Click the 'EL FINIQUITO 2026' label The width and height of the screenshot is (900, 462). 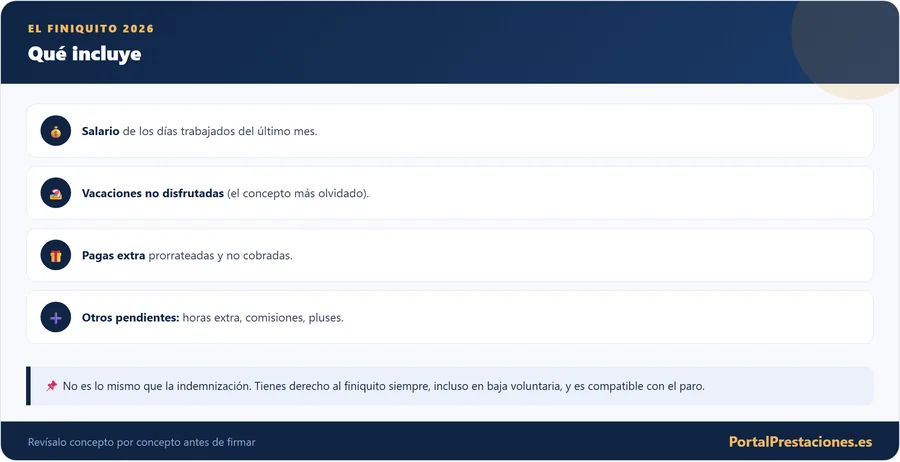[x=91, y=29]
